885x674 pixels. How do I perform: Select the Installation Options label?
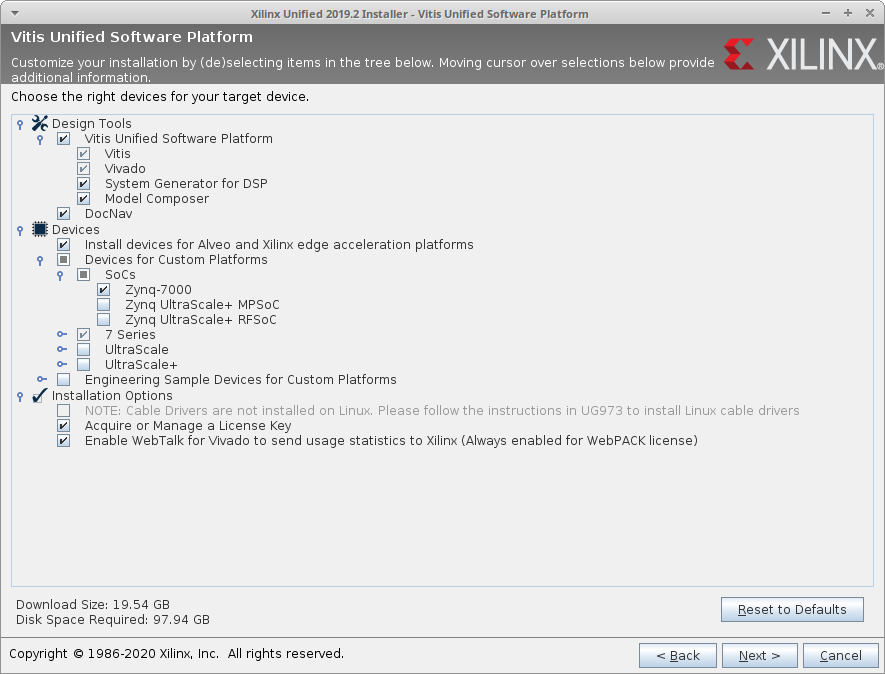pyautogui.click(x=112, y=396)
